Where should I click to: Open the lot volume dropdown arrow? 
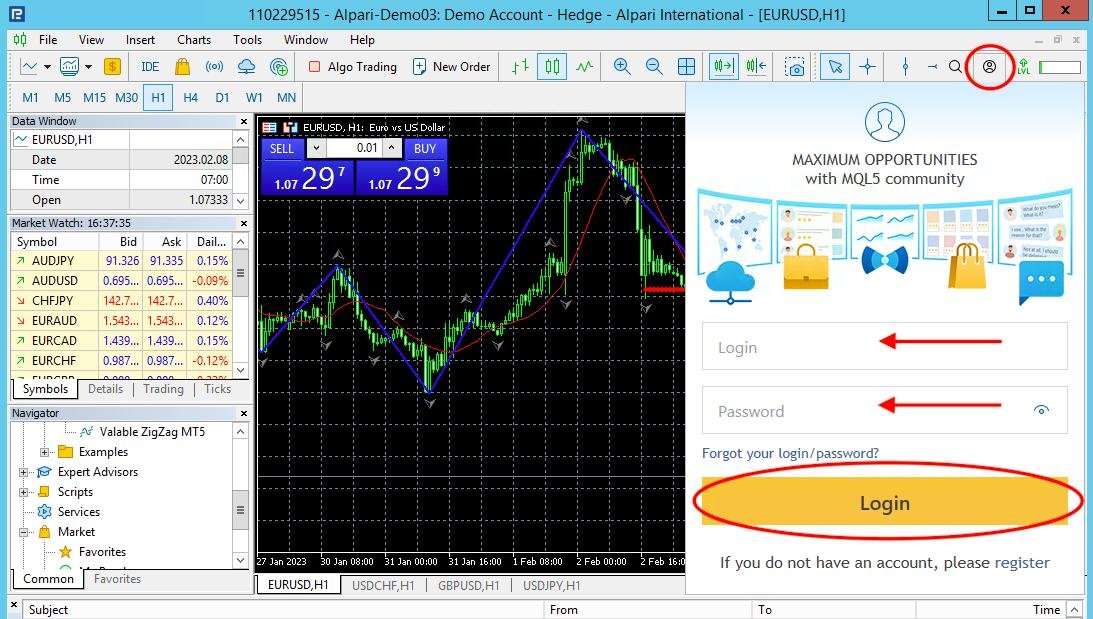[316, 148]
